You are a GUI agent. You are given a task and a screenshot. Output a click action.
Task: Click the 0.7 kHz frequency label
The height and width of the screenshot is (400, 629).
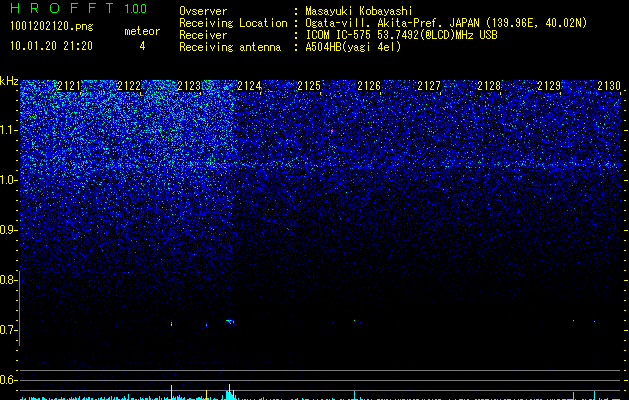[9, 330]
